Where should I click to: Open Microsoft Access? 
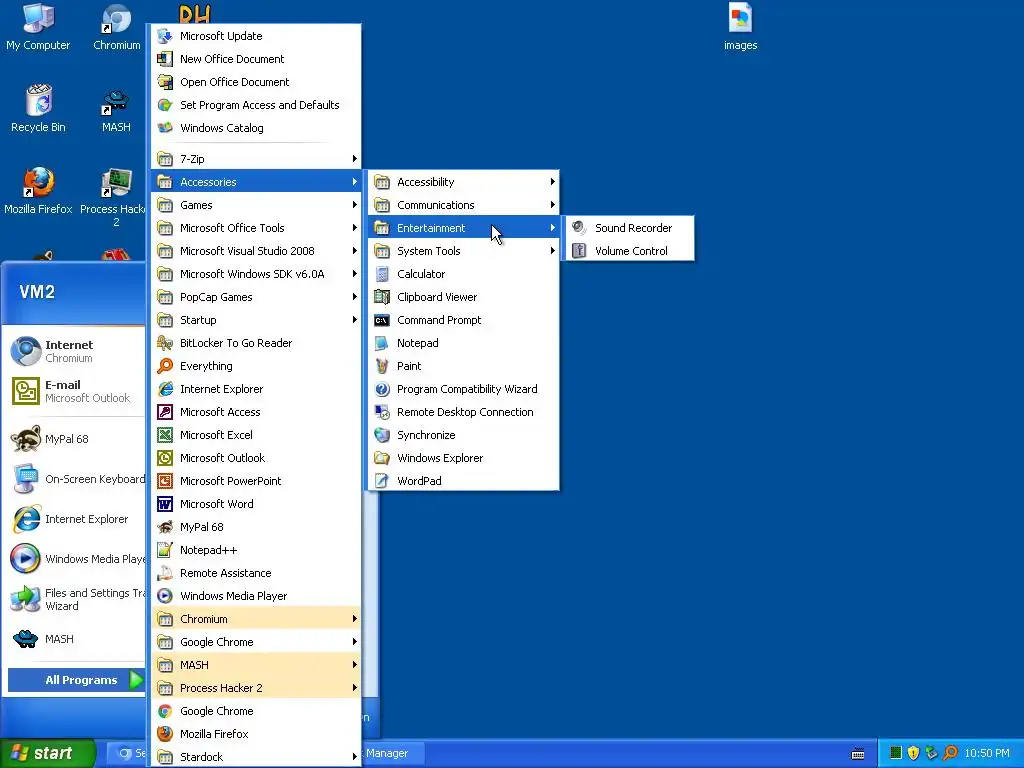pos(256,412)
